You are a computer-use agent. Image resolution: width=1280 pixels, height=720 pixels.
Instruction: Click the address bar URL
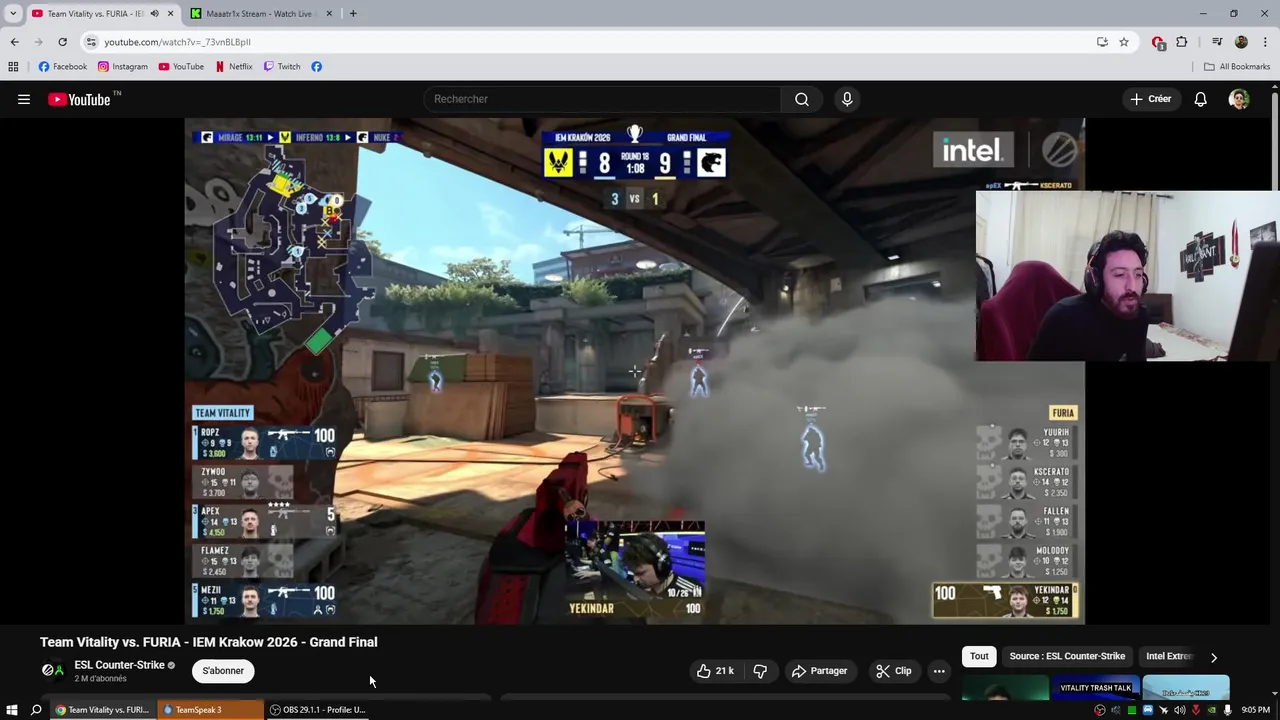click(177, 42)
